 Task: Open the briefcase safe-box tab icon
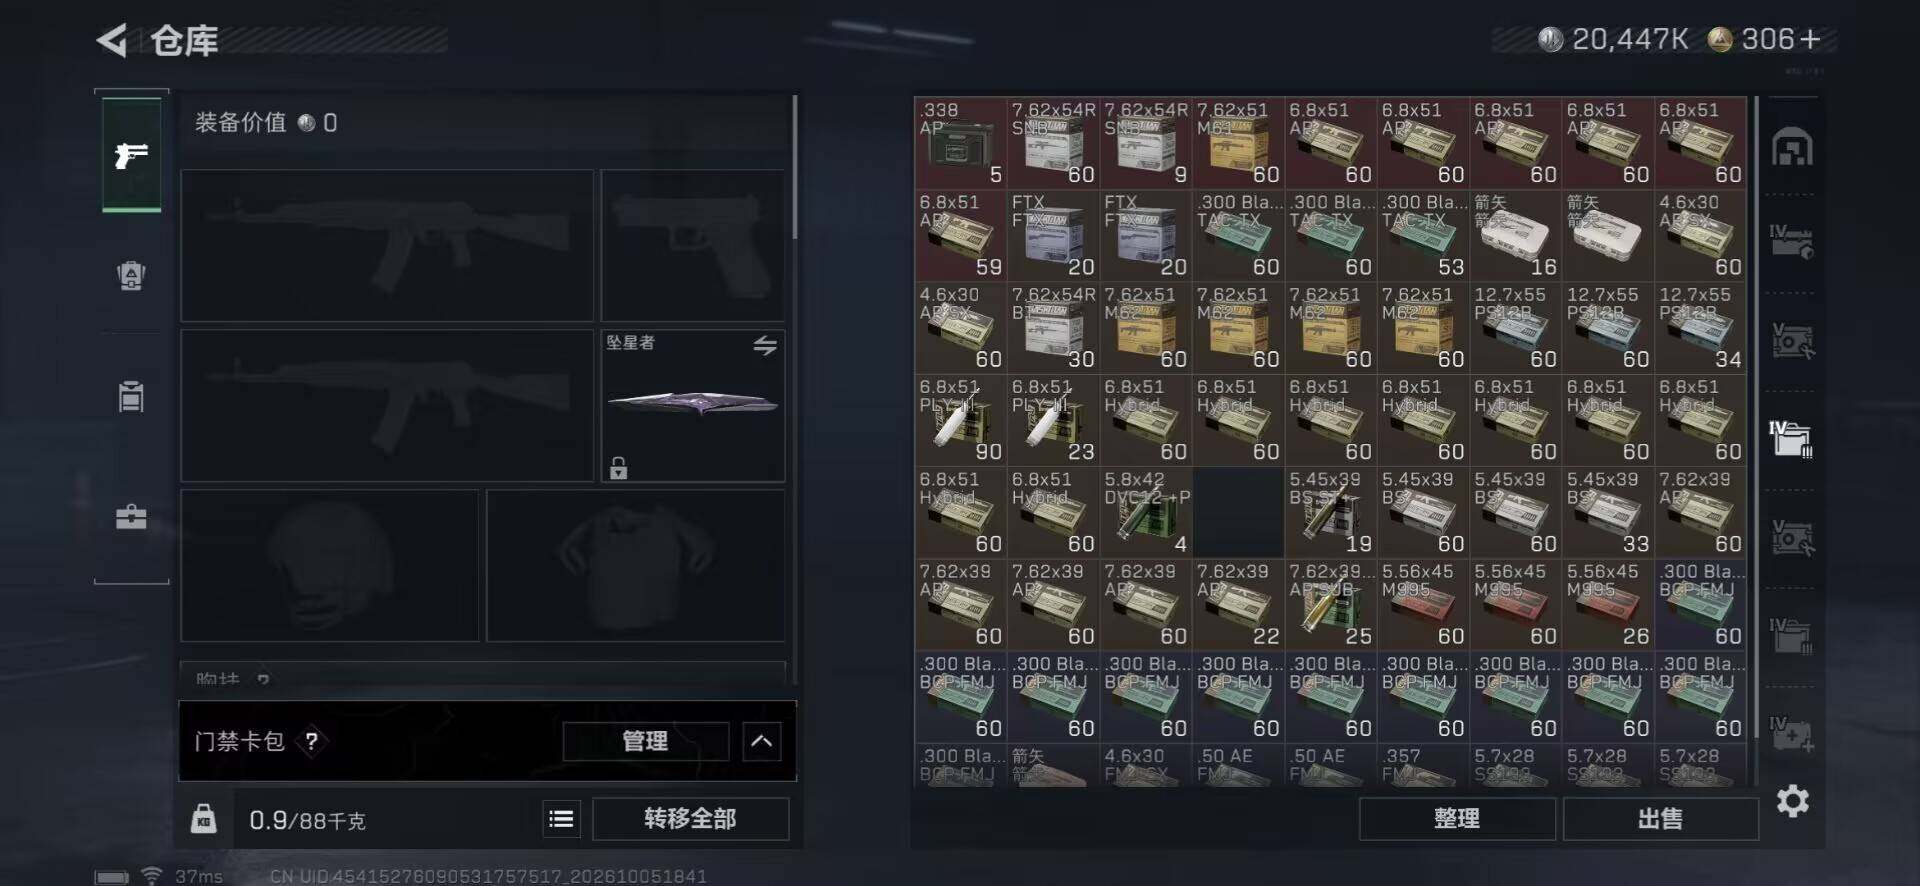pyautogui.click(x=131, y=517)
